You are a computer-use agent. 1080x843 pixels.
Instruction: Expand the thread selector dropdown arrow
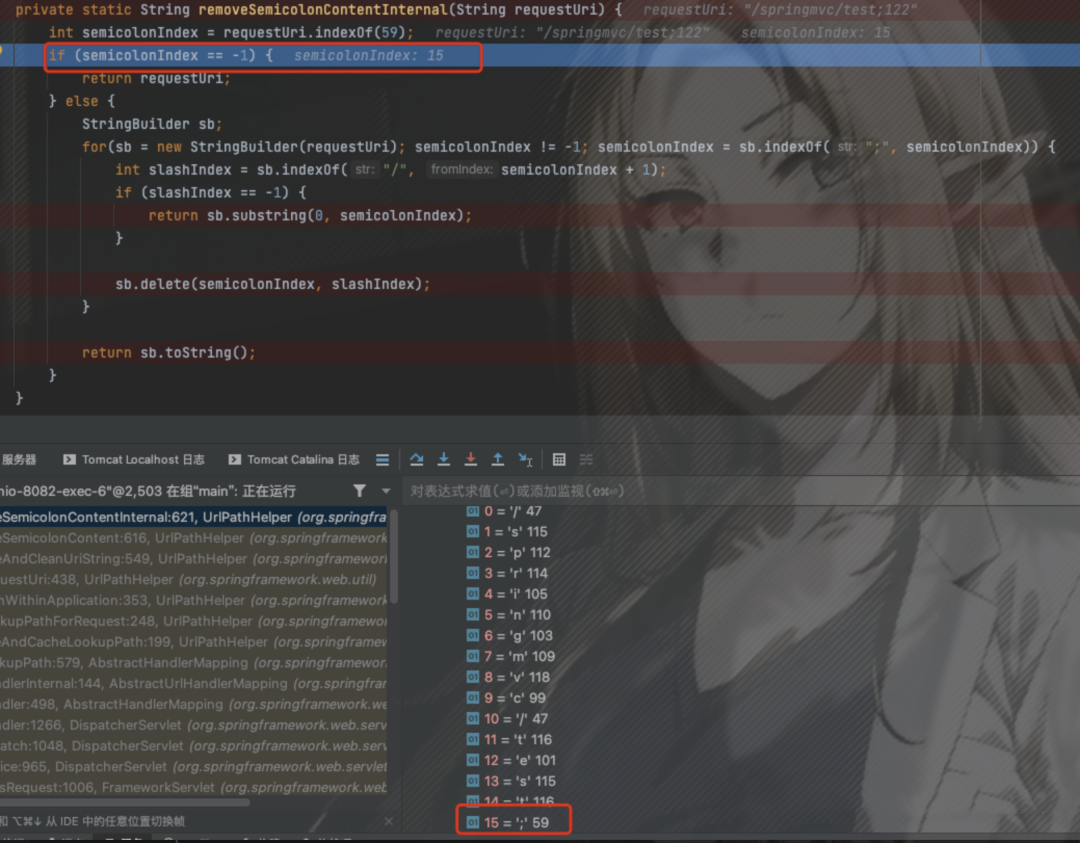coord(386,491)
